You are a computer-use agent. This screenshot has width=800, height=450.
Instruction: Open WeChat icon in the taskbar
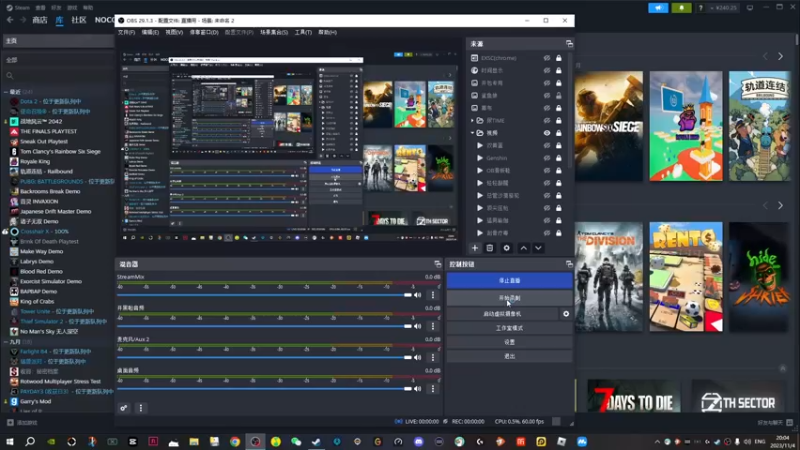(x=296, y=442)
